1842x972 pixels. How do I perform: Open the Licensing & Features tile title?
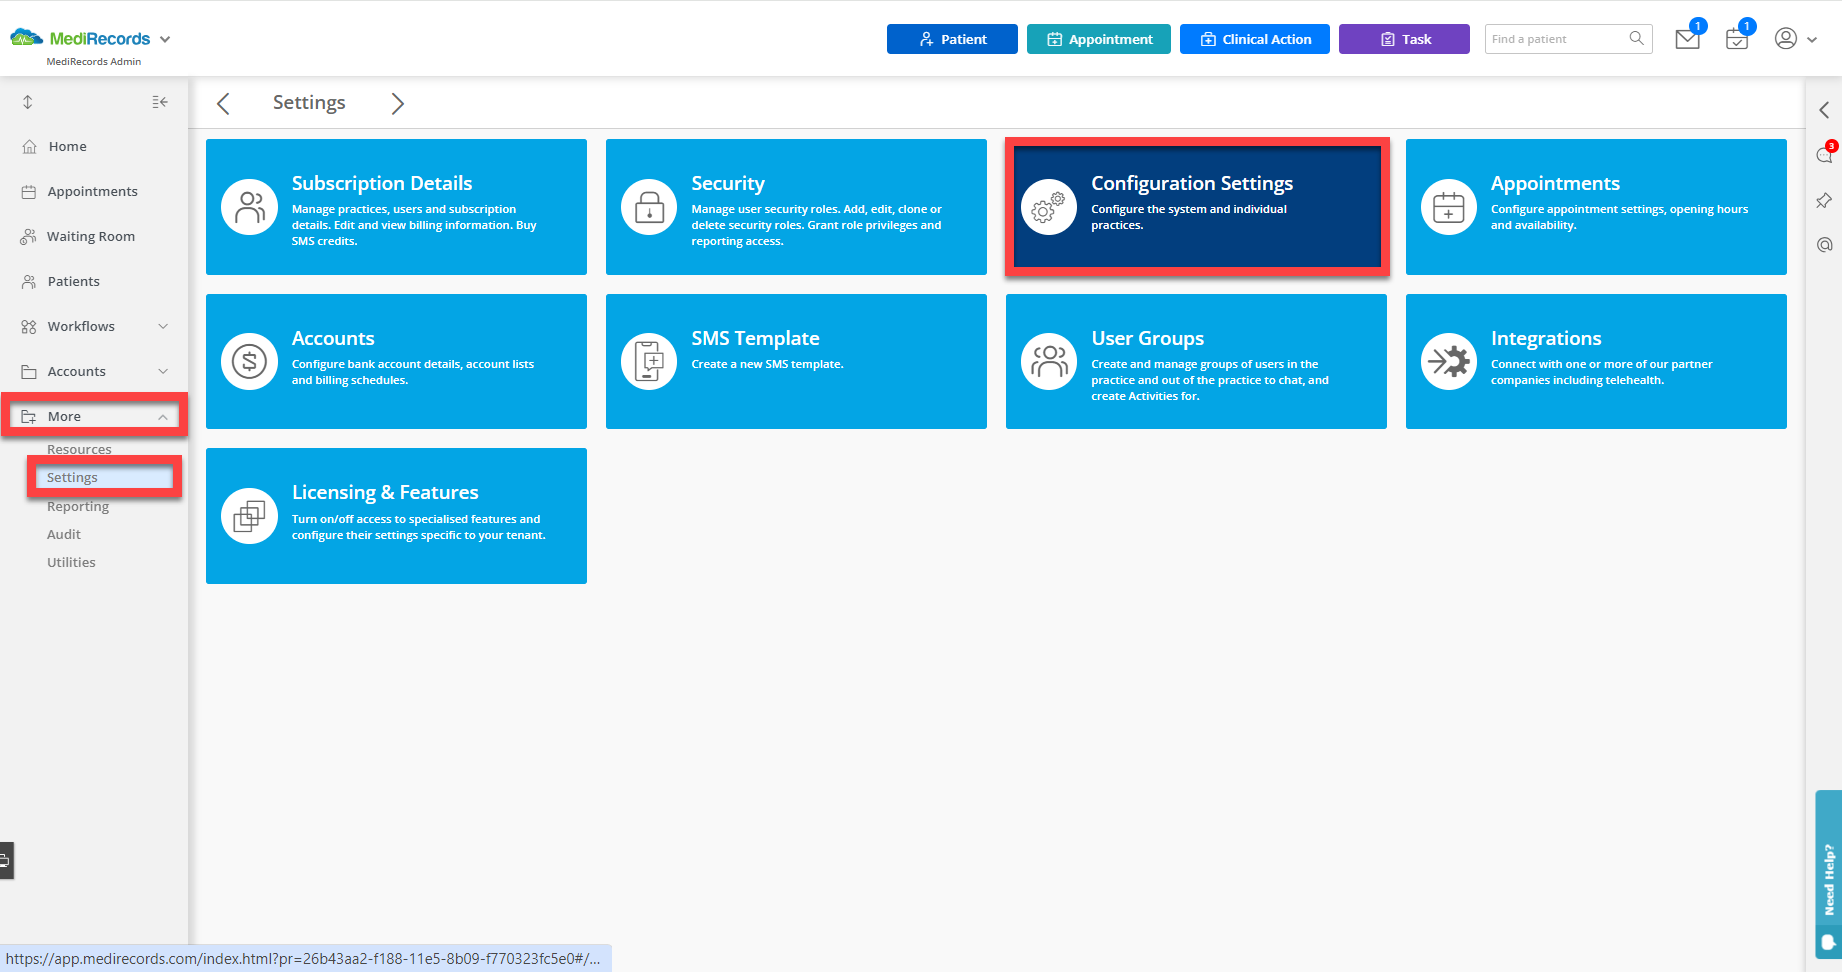[385, 492]
